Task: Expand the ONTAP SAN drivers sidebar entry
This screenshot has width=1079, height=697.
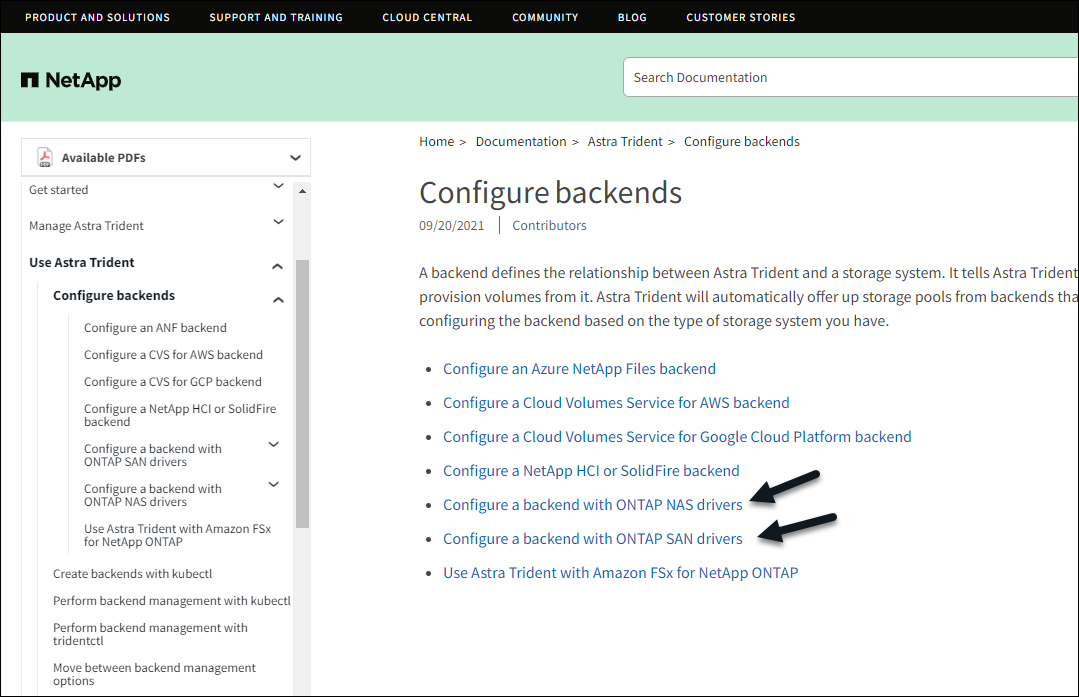Action: 273,444
